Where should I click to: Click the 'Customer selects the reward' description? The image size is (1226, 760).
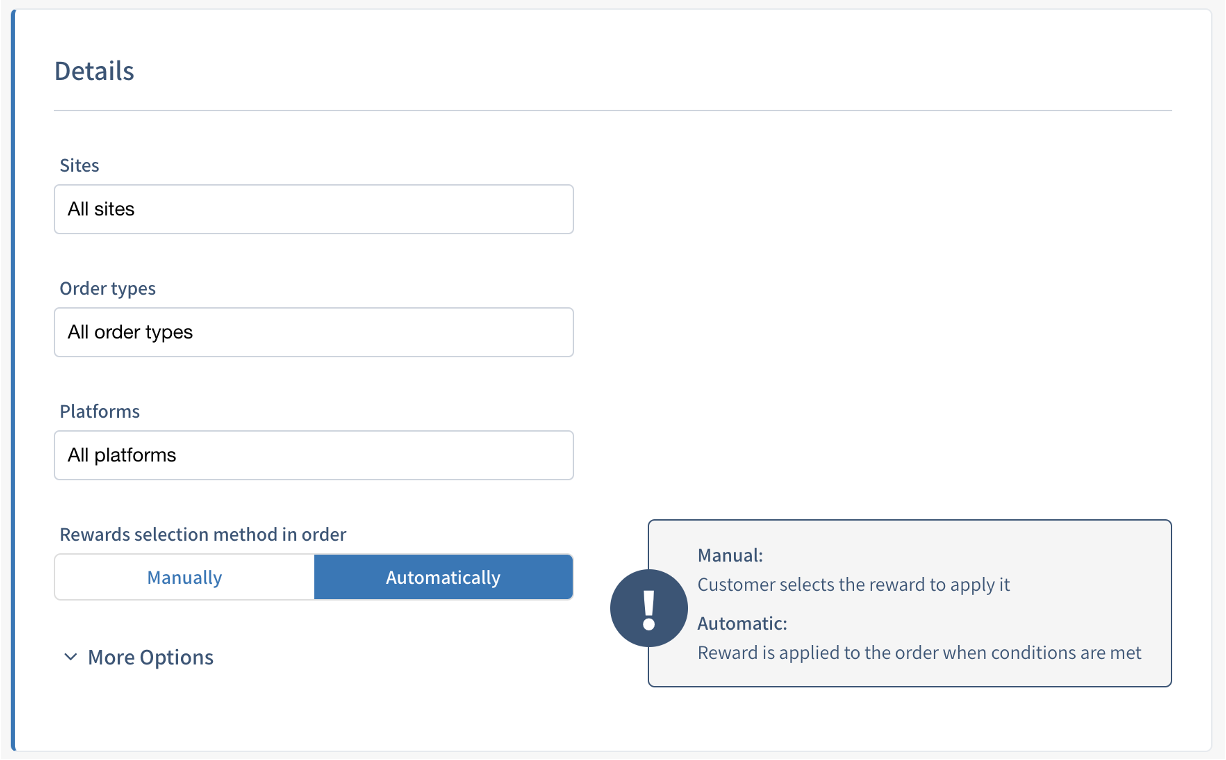click(854, 584)
